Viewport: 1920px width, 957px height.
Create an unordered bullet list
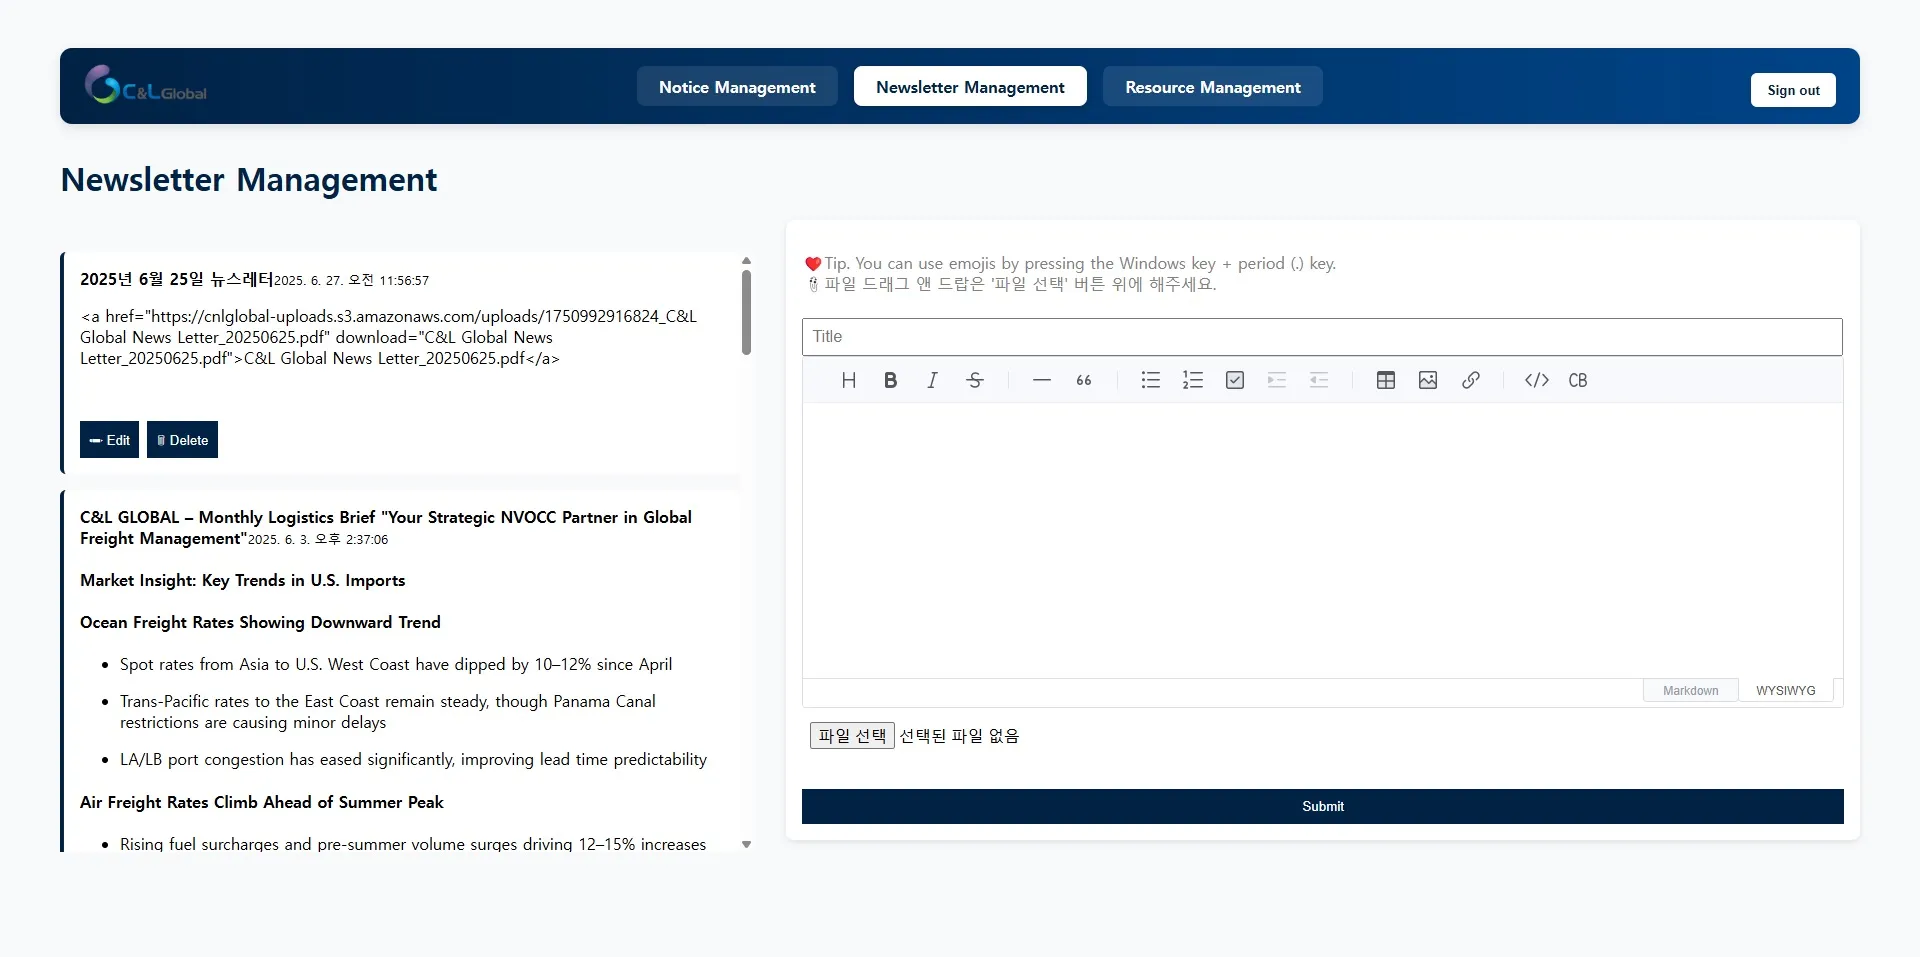[1150, 380]
